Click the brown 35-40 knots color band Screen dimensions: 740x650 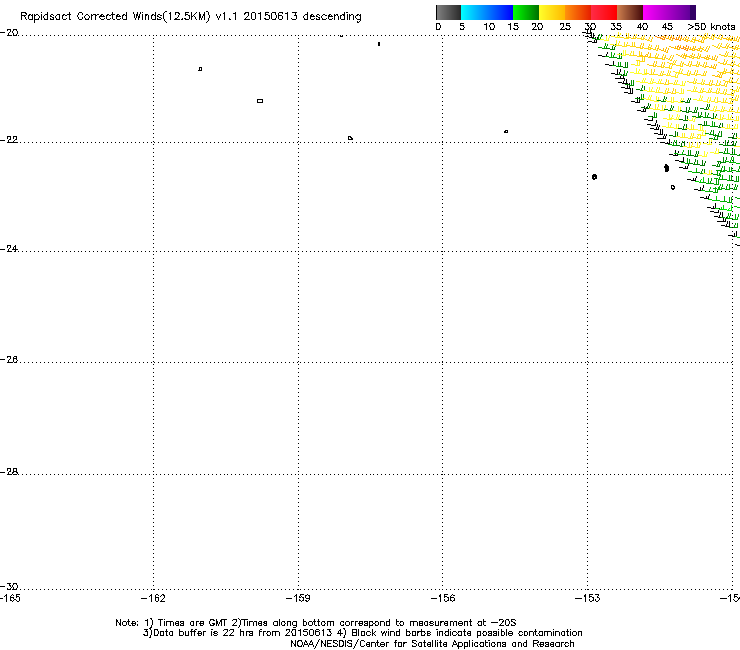[630, 12]
